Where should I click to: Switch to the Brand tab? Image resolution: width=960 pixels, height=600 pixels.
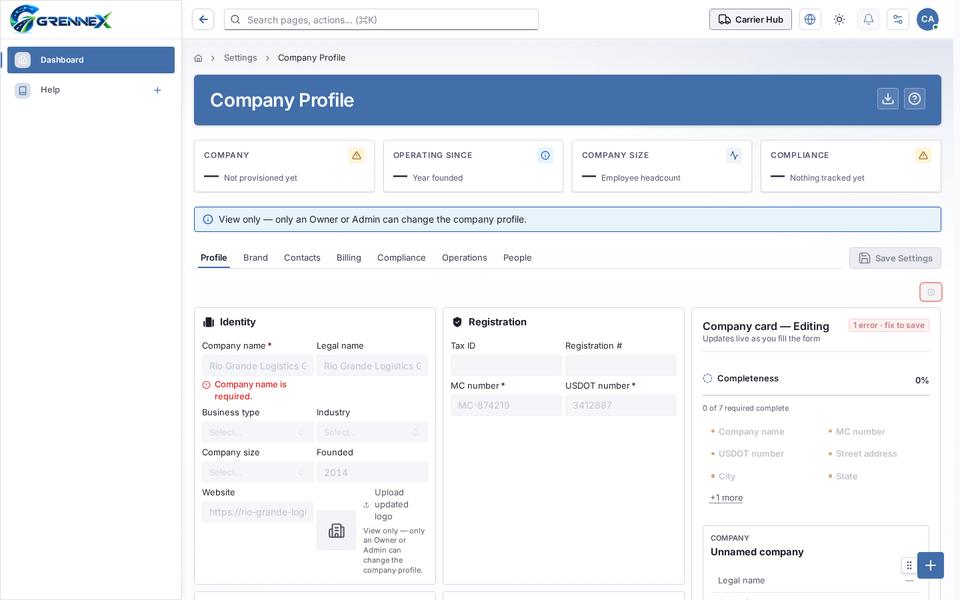point(255,258)
